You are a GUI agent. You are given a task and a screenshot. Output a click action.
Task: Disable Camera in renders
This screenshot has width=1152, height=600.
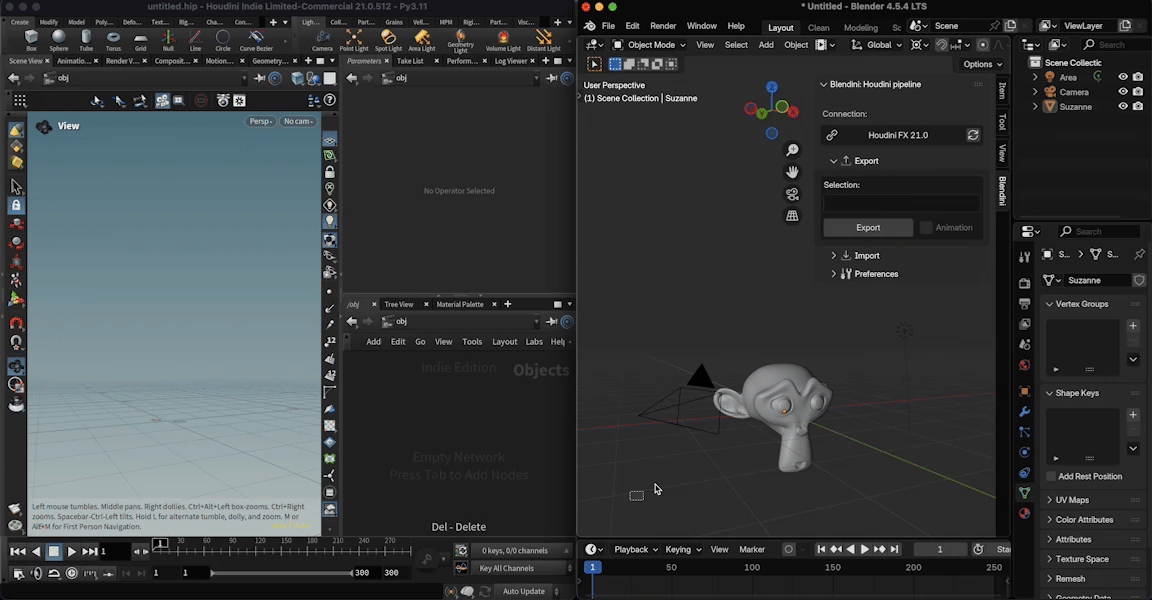click(1138, 92)
